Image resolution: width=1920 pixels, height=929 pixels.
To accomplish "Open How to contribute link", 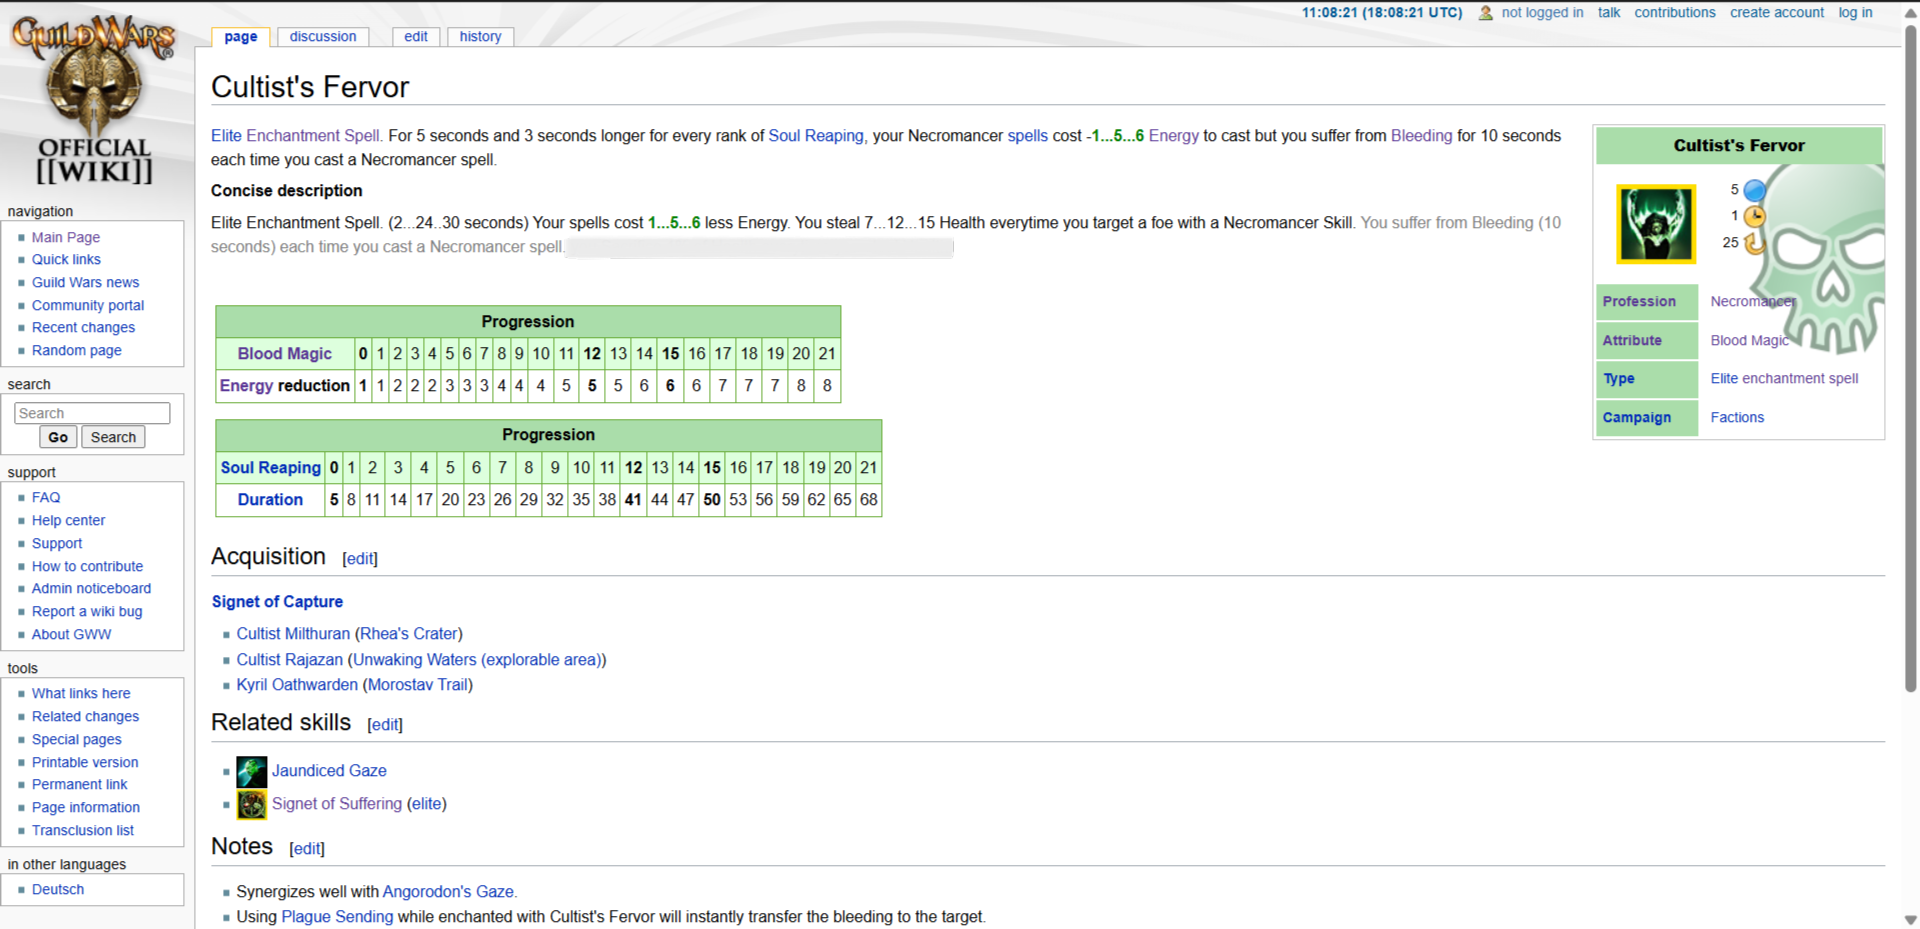I will click(87, 566).
